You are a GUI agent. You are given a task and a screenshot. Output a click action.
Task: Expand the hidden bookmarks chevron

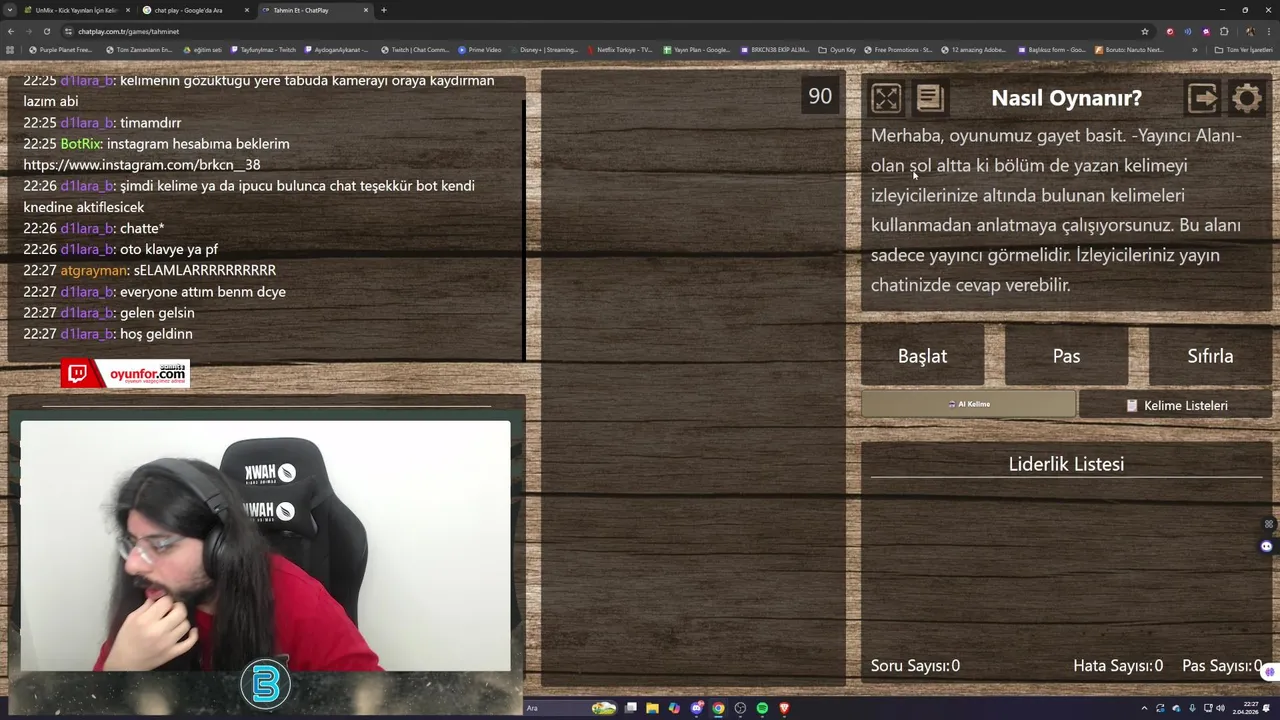[1194, 49]
